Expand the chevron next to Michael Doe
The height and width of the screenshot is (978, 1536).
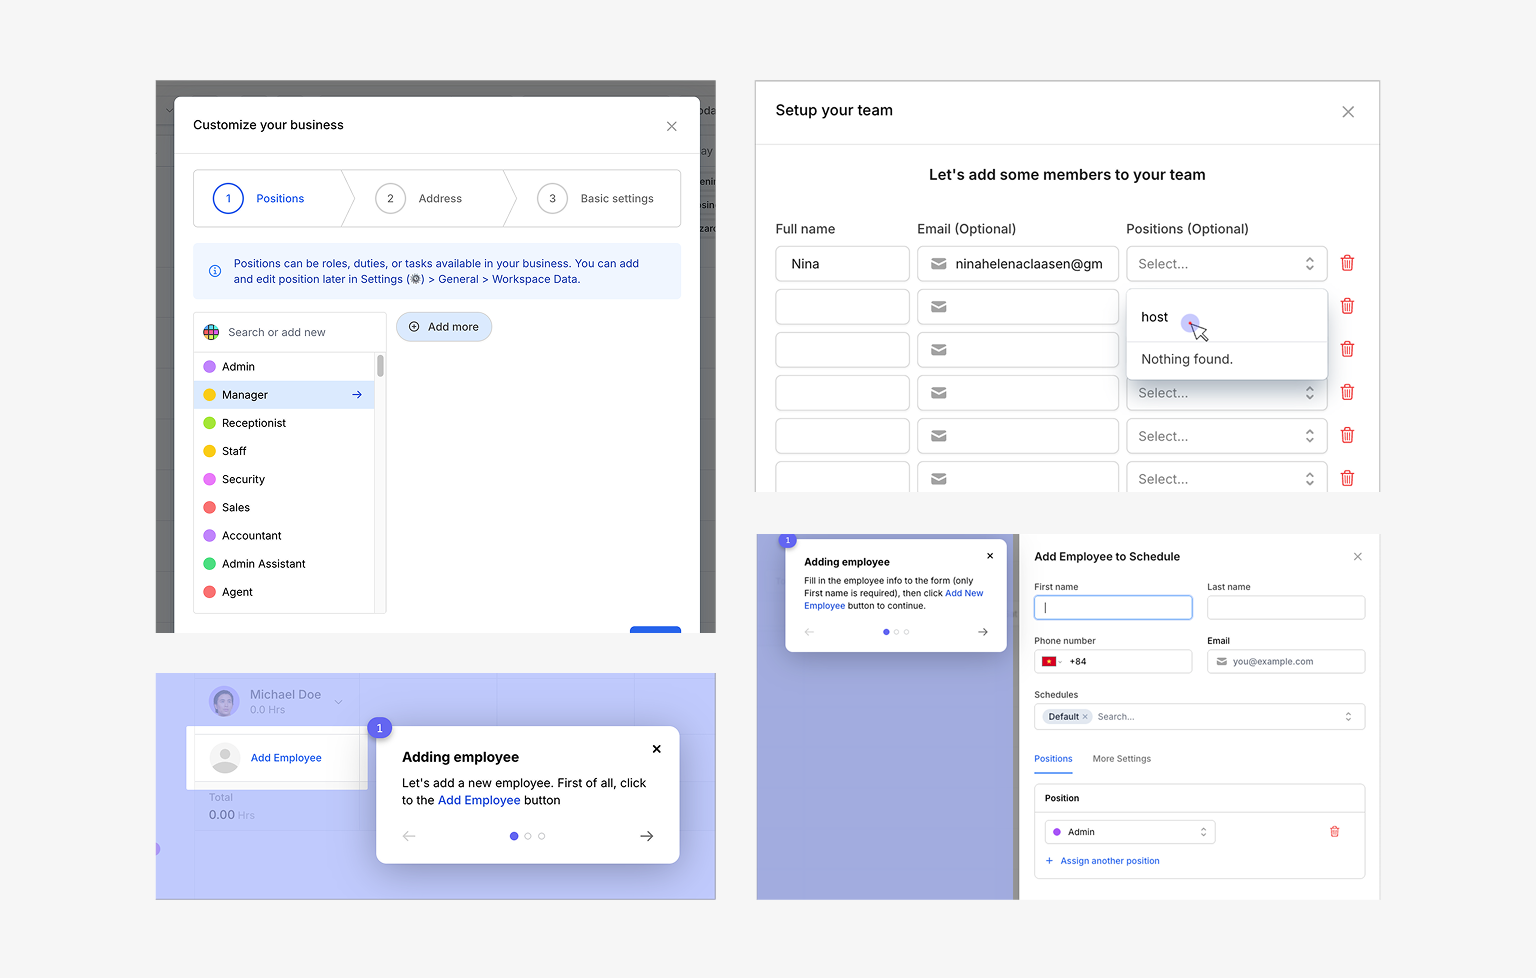coord(338,702)
